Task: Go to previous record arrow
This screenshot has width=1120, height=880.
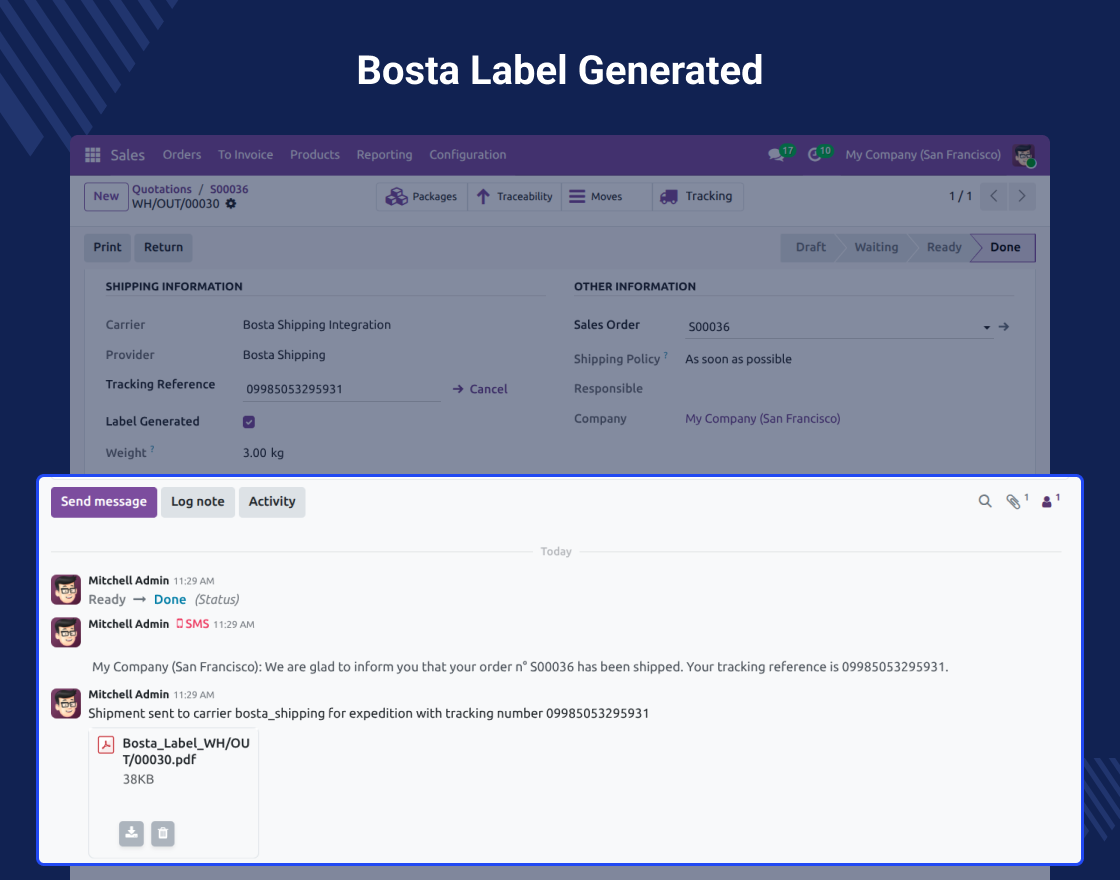Action: (994, 196)
